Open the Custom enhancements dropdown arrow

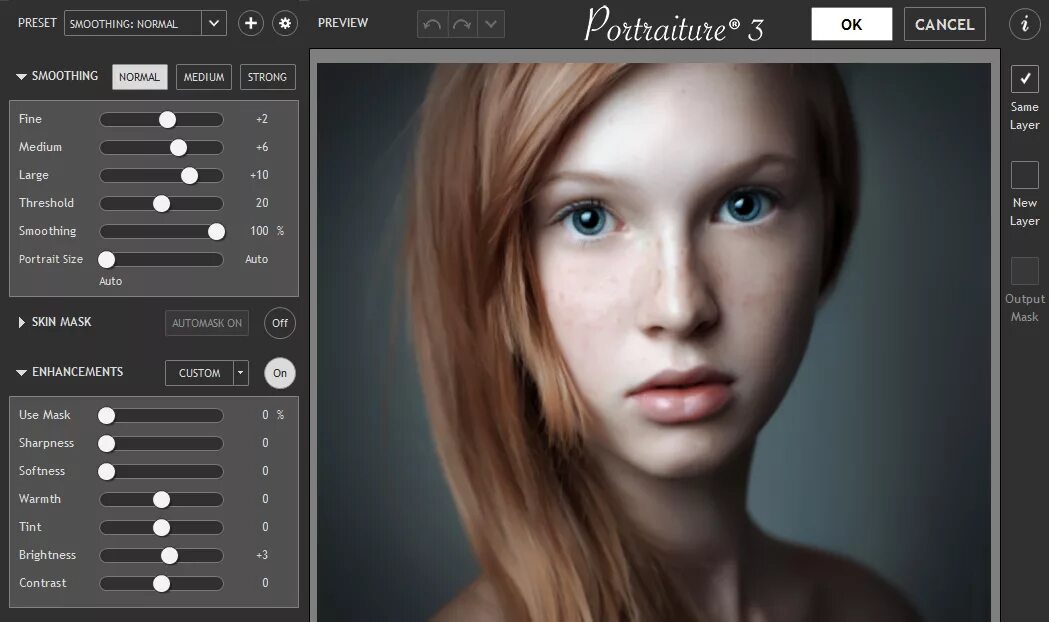click(x=240, y=373)
